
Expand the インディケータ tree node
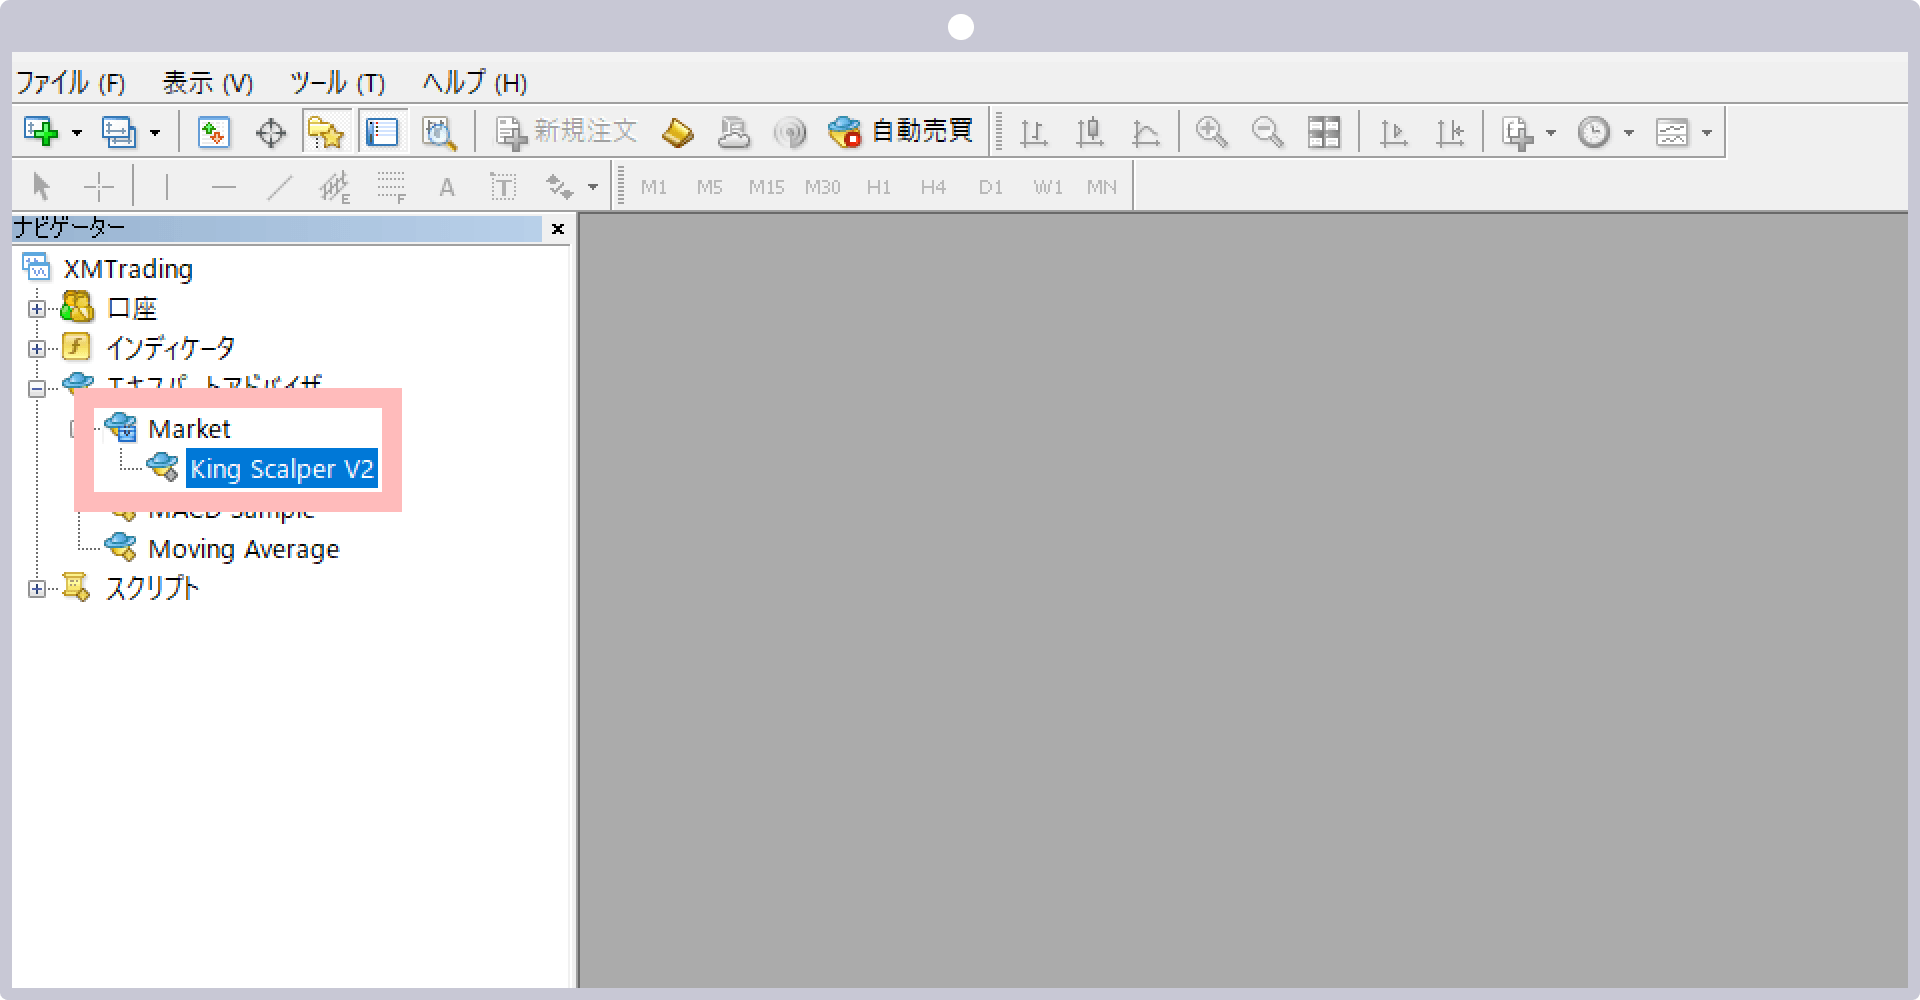tap(37, 349)
